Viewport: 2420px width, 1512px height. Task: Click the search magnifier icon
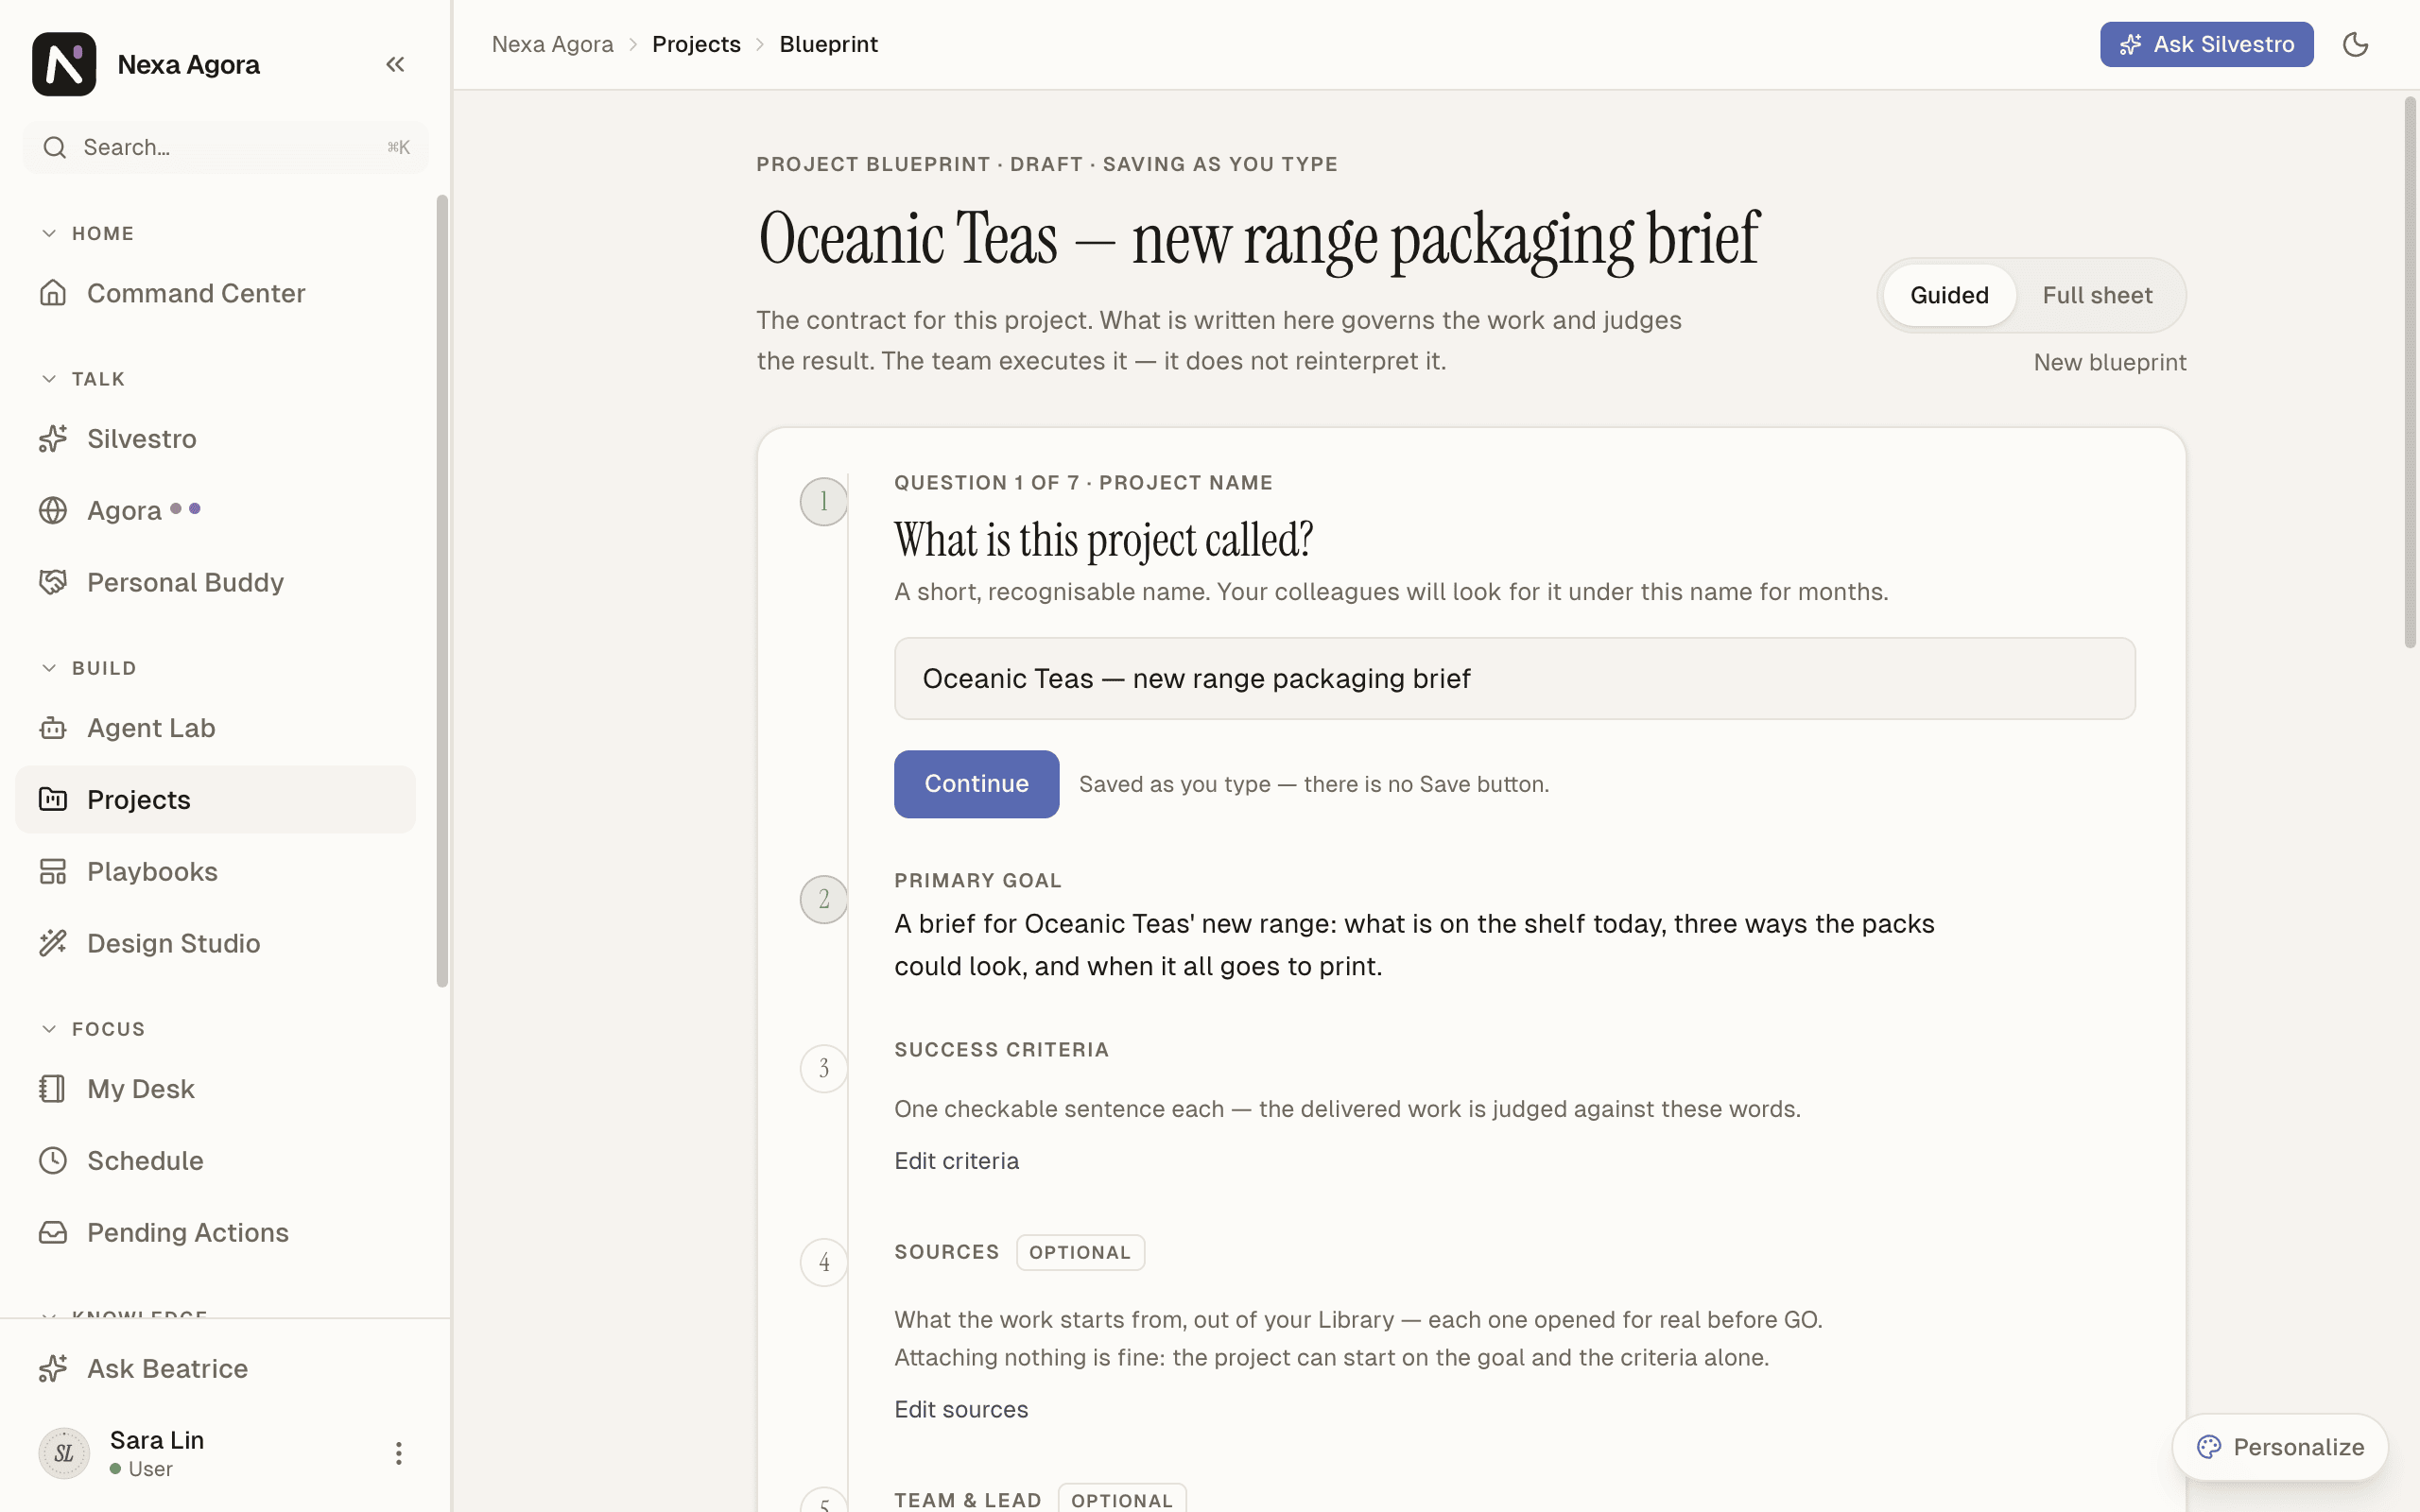[x=55, y=147]
